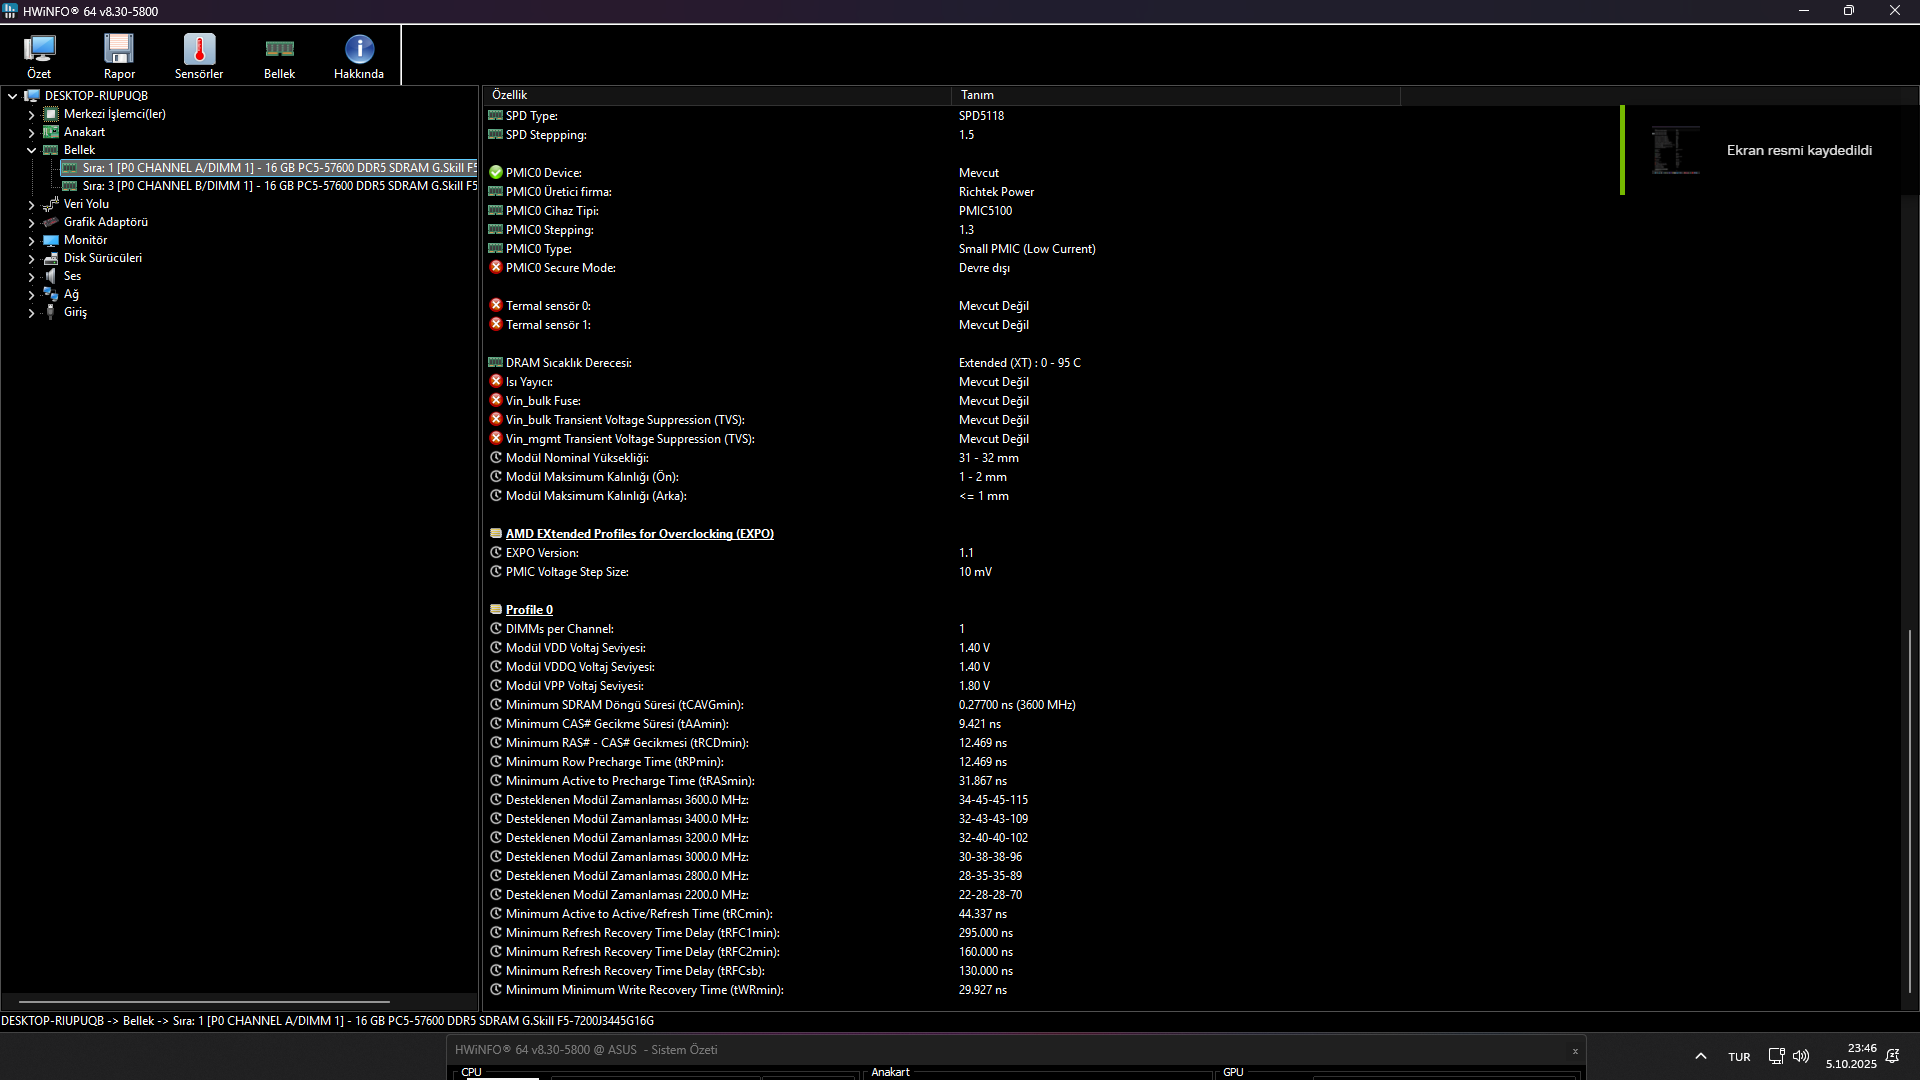Viewport: 1920px width, 1080px height.
Task: Click the tree pane horizontal scrollbar
Action: click(204, 1001)
